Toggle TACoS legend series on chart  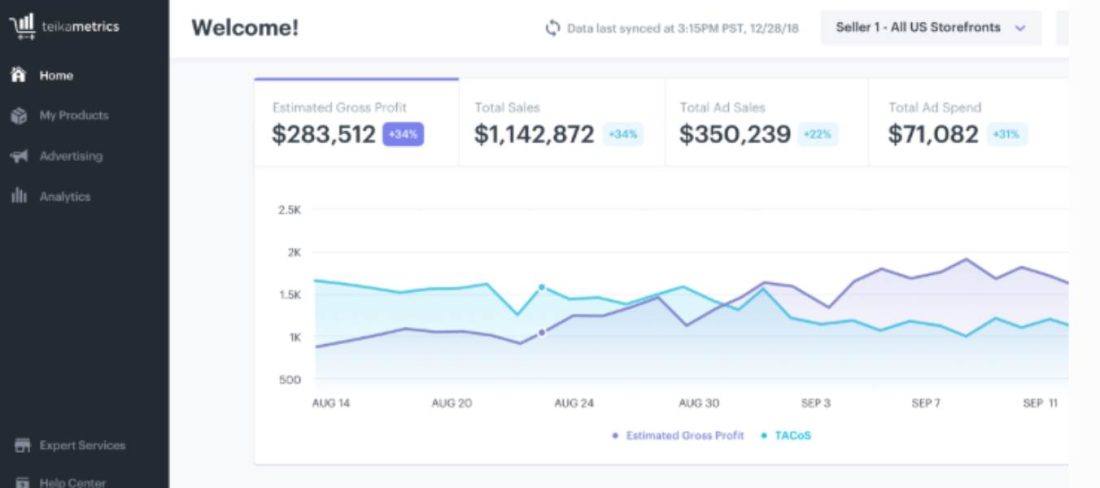786,435
